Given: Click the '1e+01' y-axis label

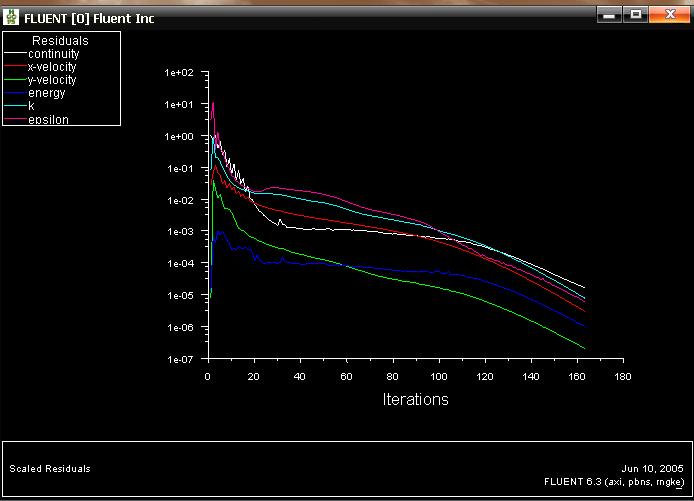Looking at the screenshot, I should pyautogui.click(x=179, y=104).
